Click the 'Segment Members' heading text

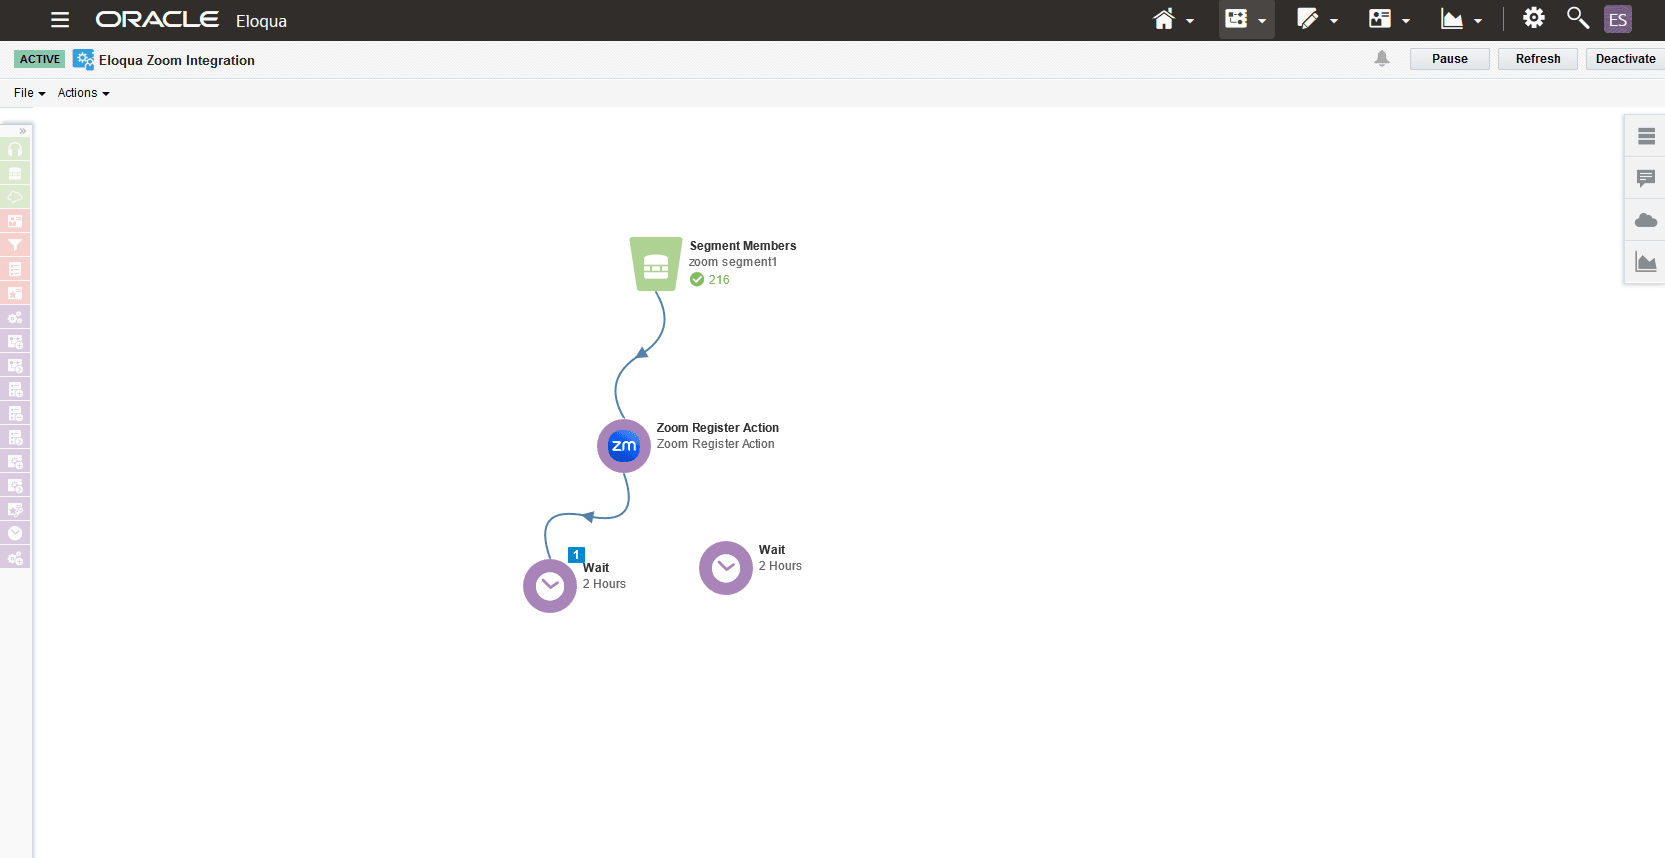point(743,246)
